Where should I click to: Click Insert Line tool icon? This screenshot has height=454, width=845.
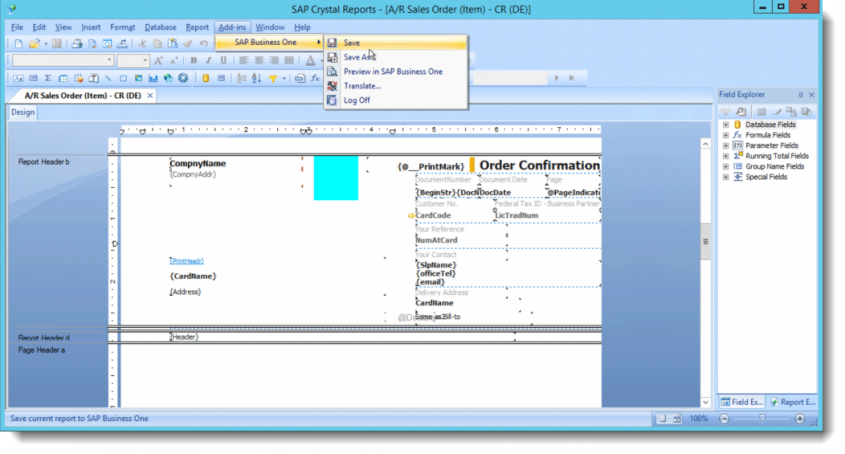click(108, 78)
